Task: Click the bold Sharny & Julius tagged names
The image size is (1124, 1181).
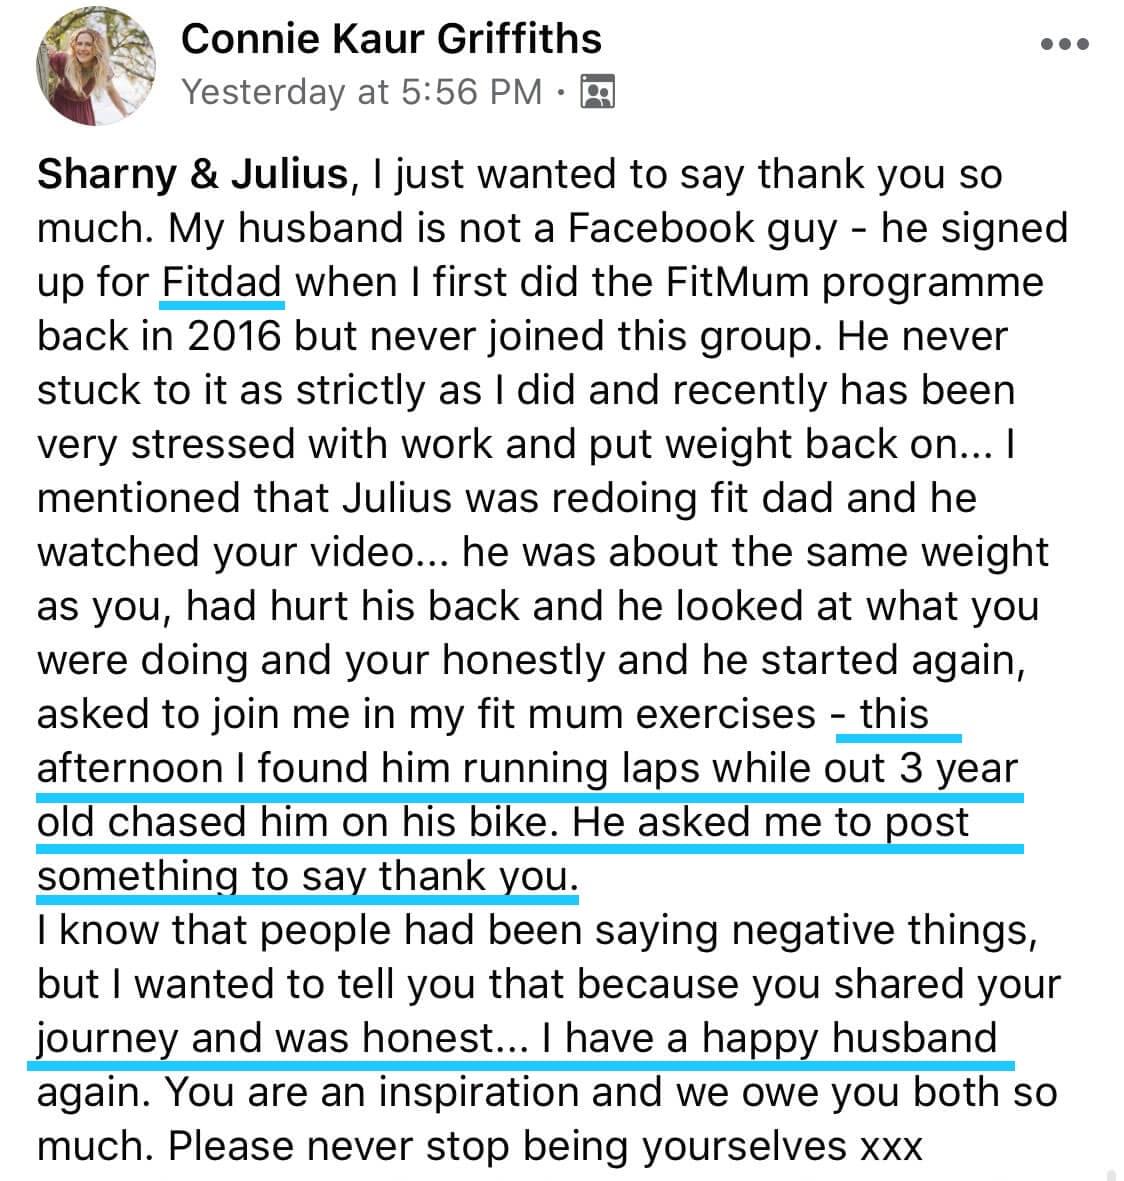Action: [x=193, y=174]
